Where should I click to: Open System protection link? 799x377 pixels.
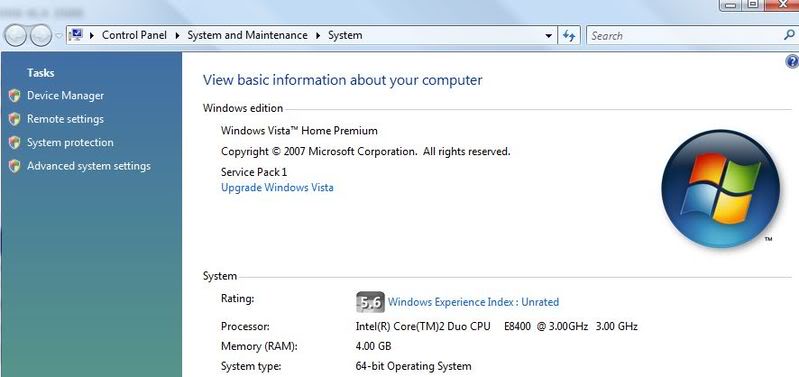(x=70, y=142)
